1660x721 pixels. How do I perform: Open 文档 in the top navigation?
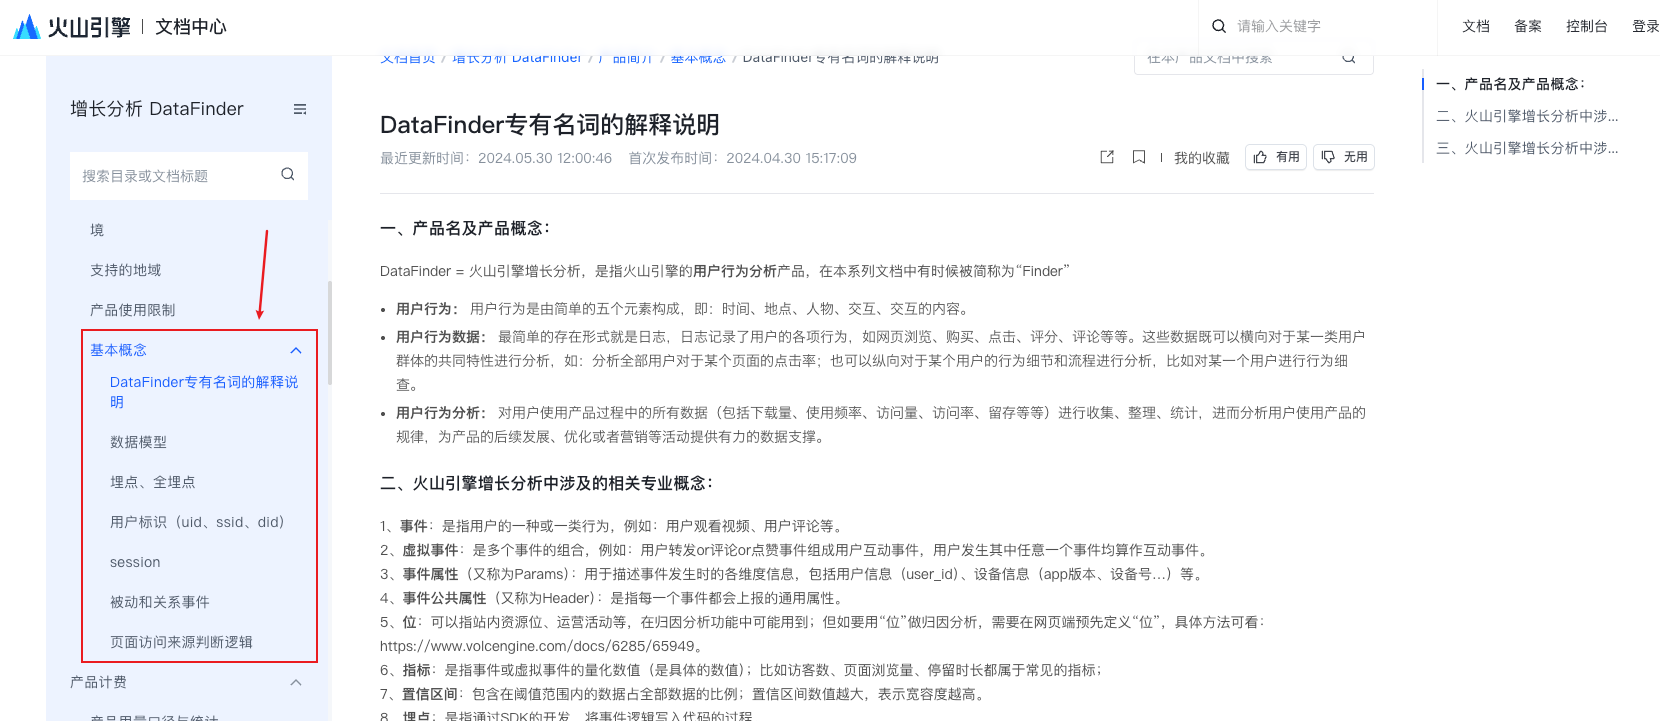click(x=1476, y=26)
